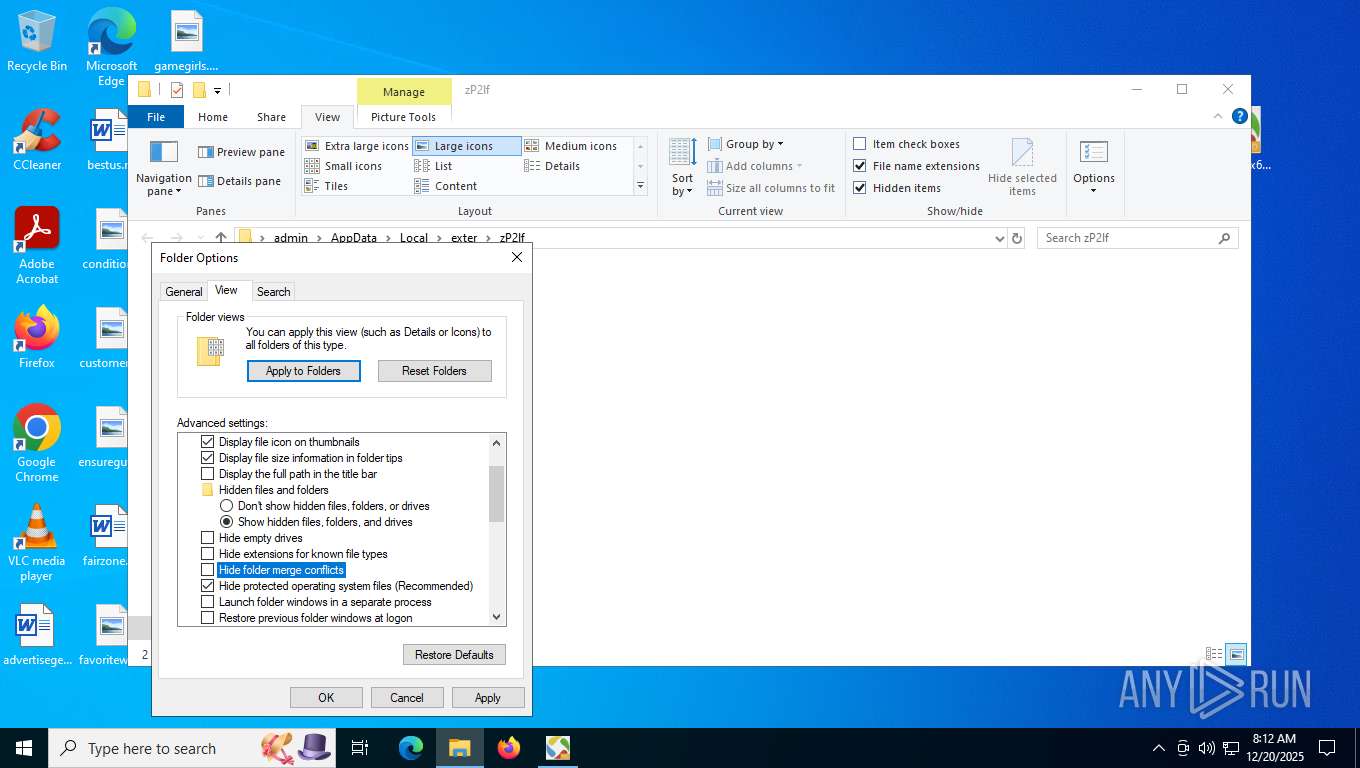Click Reset Folders button
Screen dimensions: 1360x768
(x=435, y=371)
